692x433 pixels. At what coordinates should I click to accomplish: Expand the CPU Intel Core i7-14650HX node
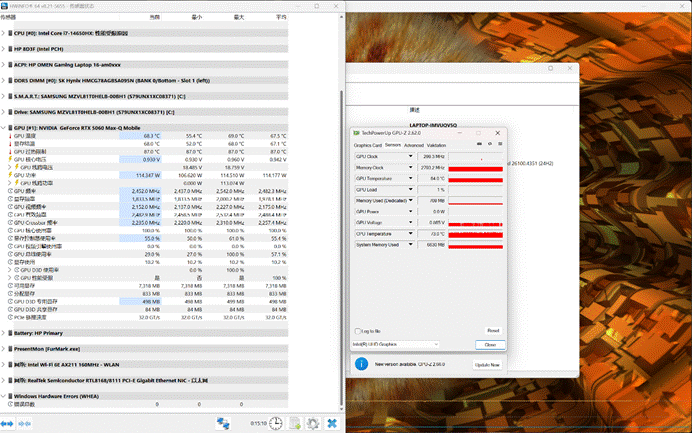[x=4, y=33]
